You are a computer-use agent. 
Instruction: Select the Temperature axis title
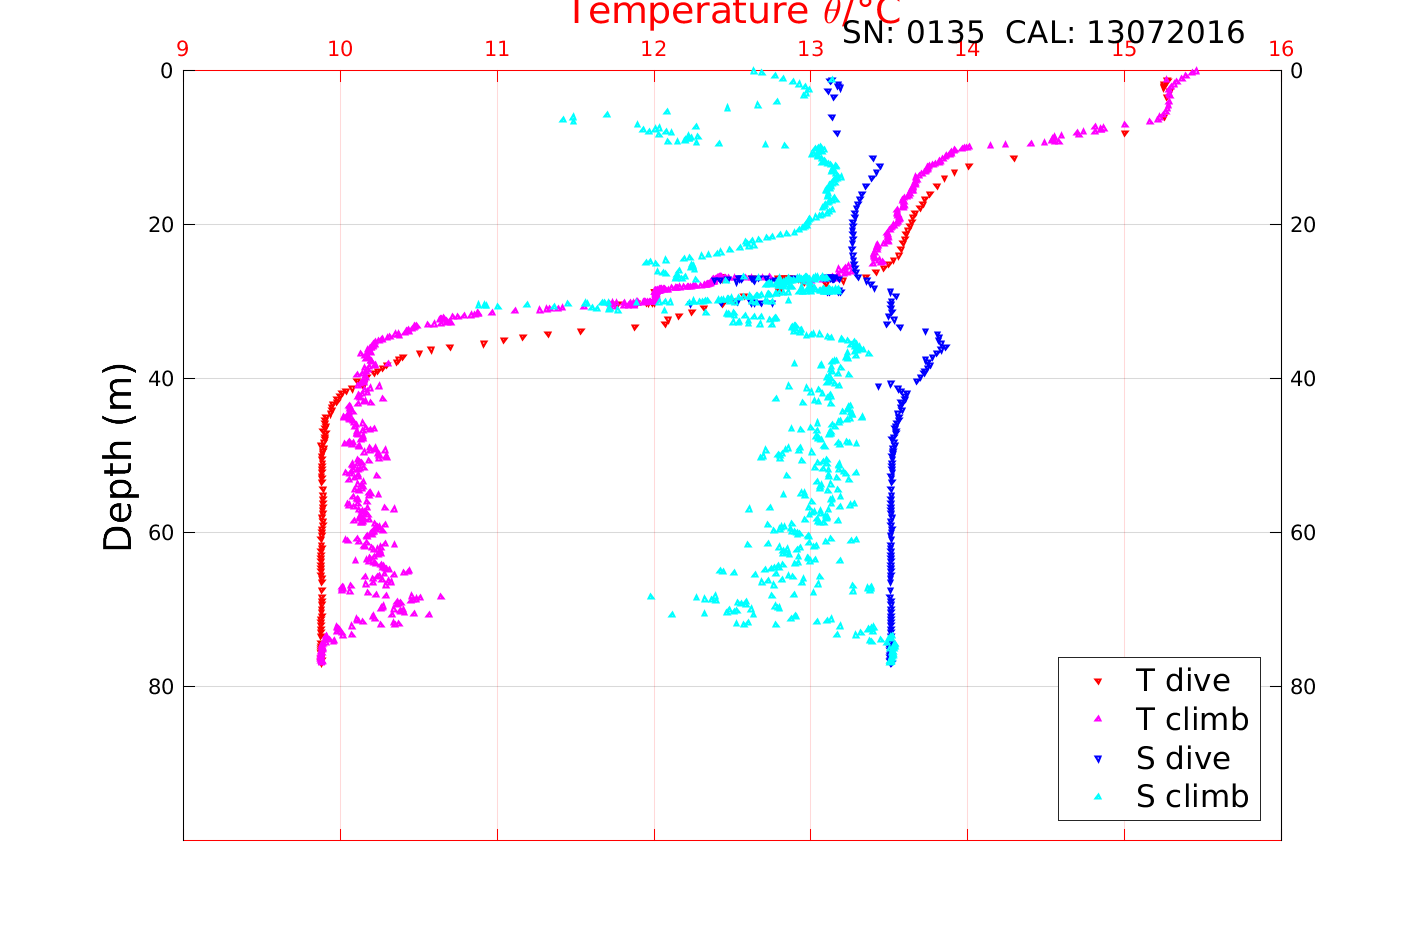[735, 13]
